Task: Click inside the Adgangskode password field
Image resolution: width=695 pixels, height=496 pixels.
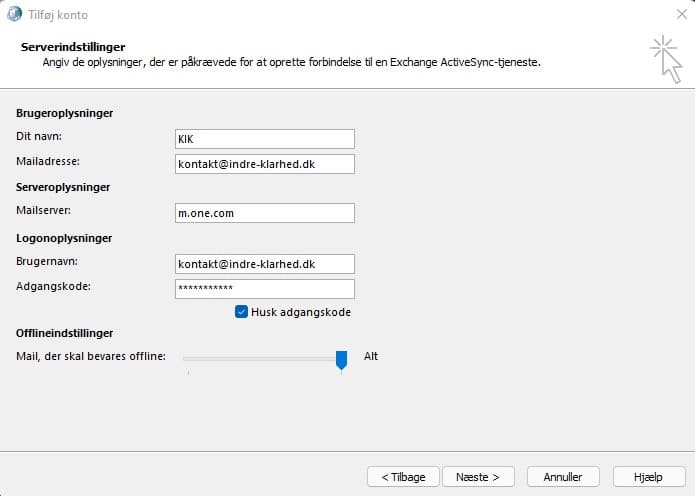Action: click(x=264, y=288)
